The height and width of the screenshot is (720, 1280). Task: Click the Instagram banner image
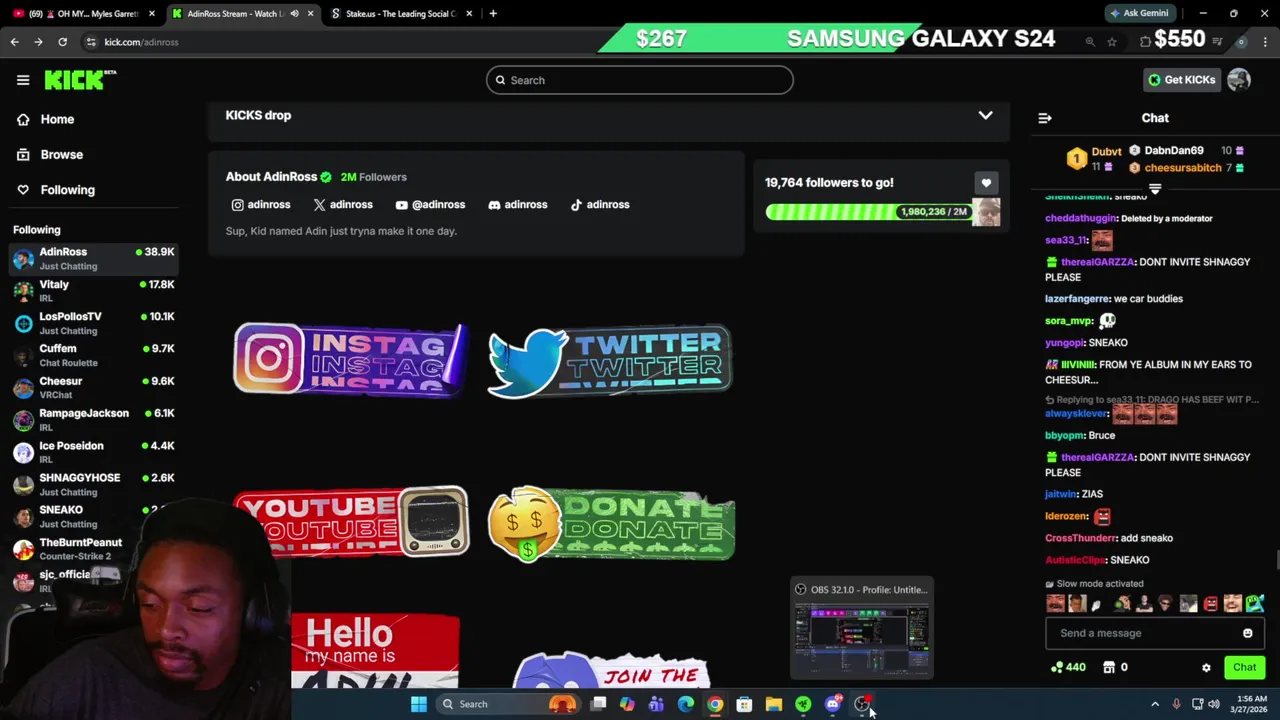pos(350,359)
